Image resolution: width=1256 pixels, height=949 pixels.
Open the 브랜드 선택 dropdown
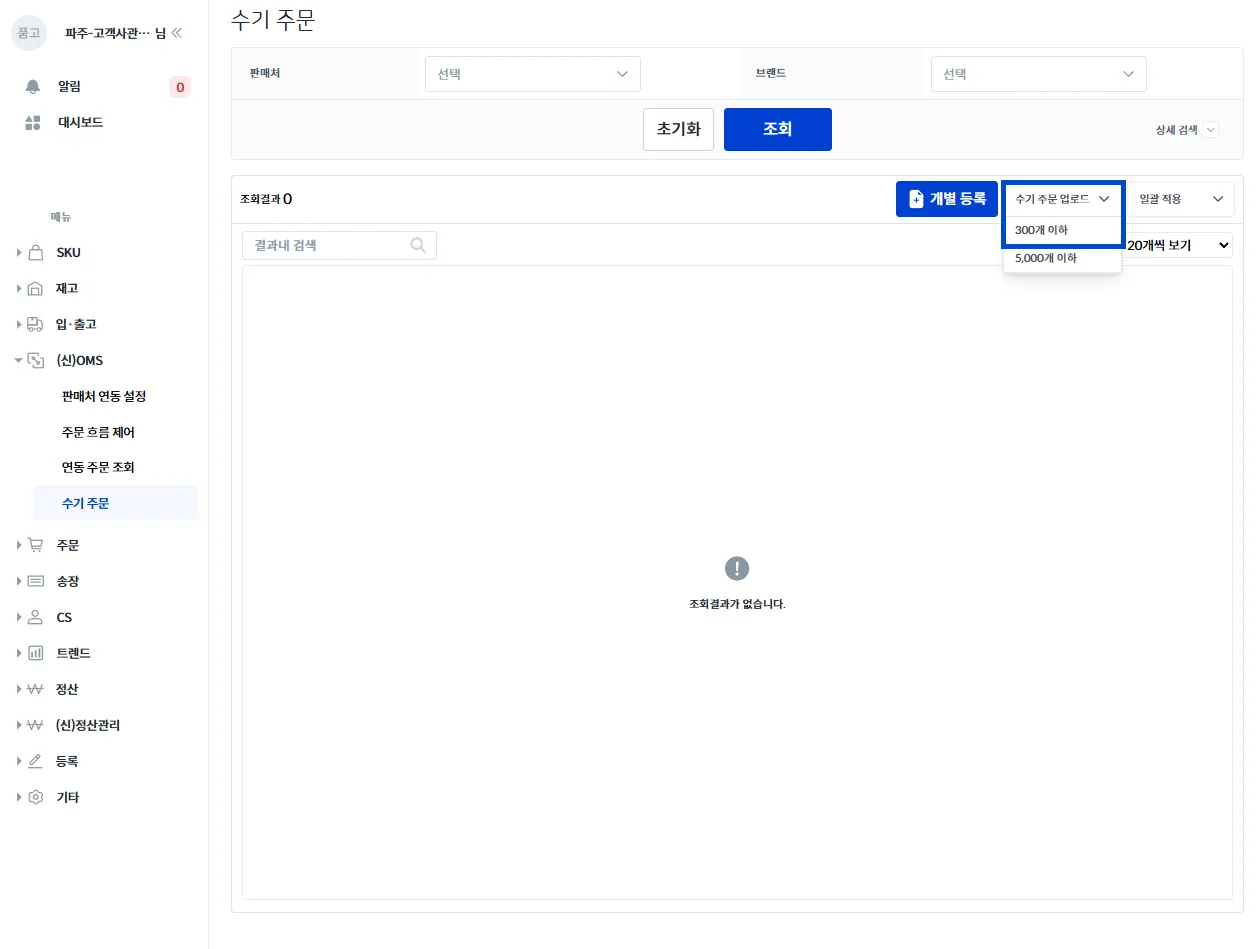click(x=1038, y=74)
